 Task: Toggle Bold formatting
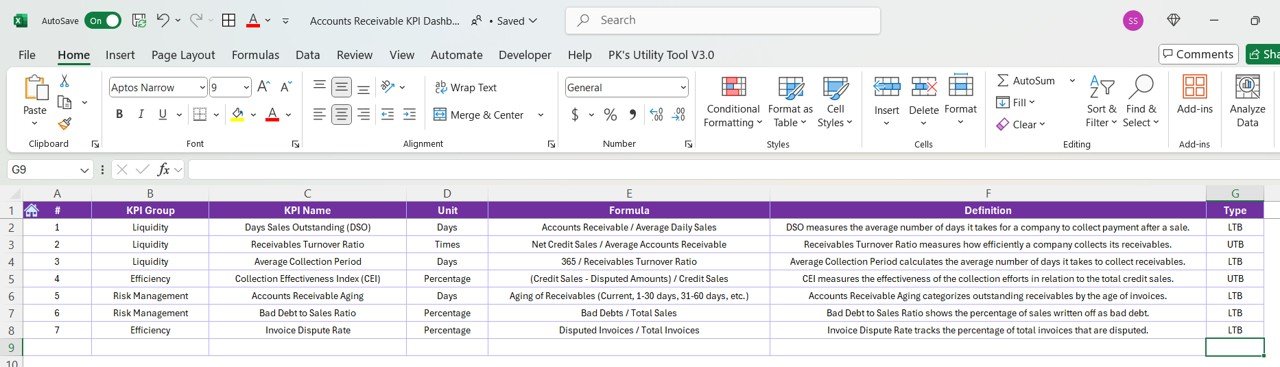tap(119, 115)
